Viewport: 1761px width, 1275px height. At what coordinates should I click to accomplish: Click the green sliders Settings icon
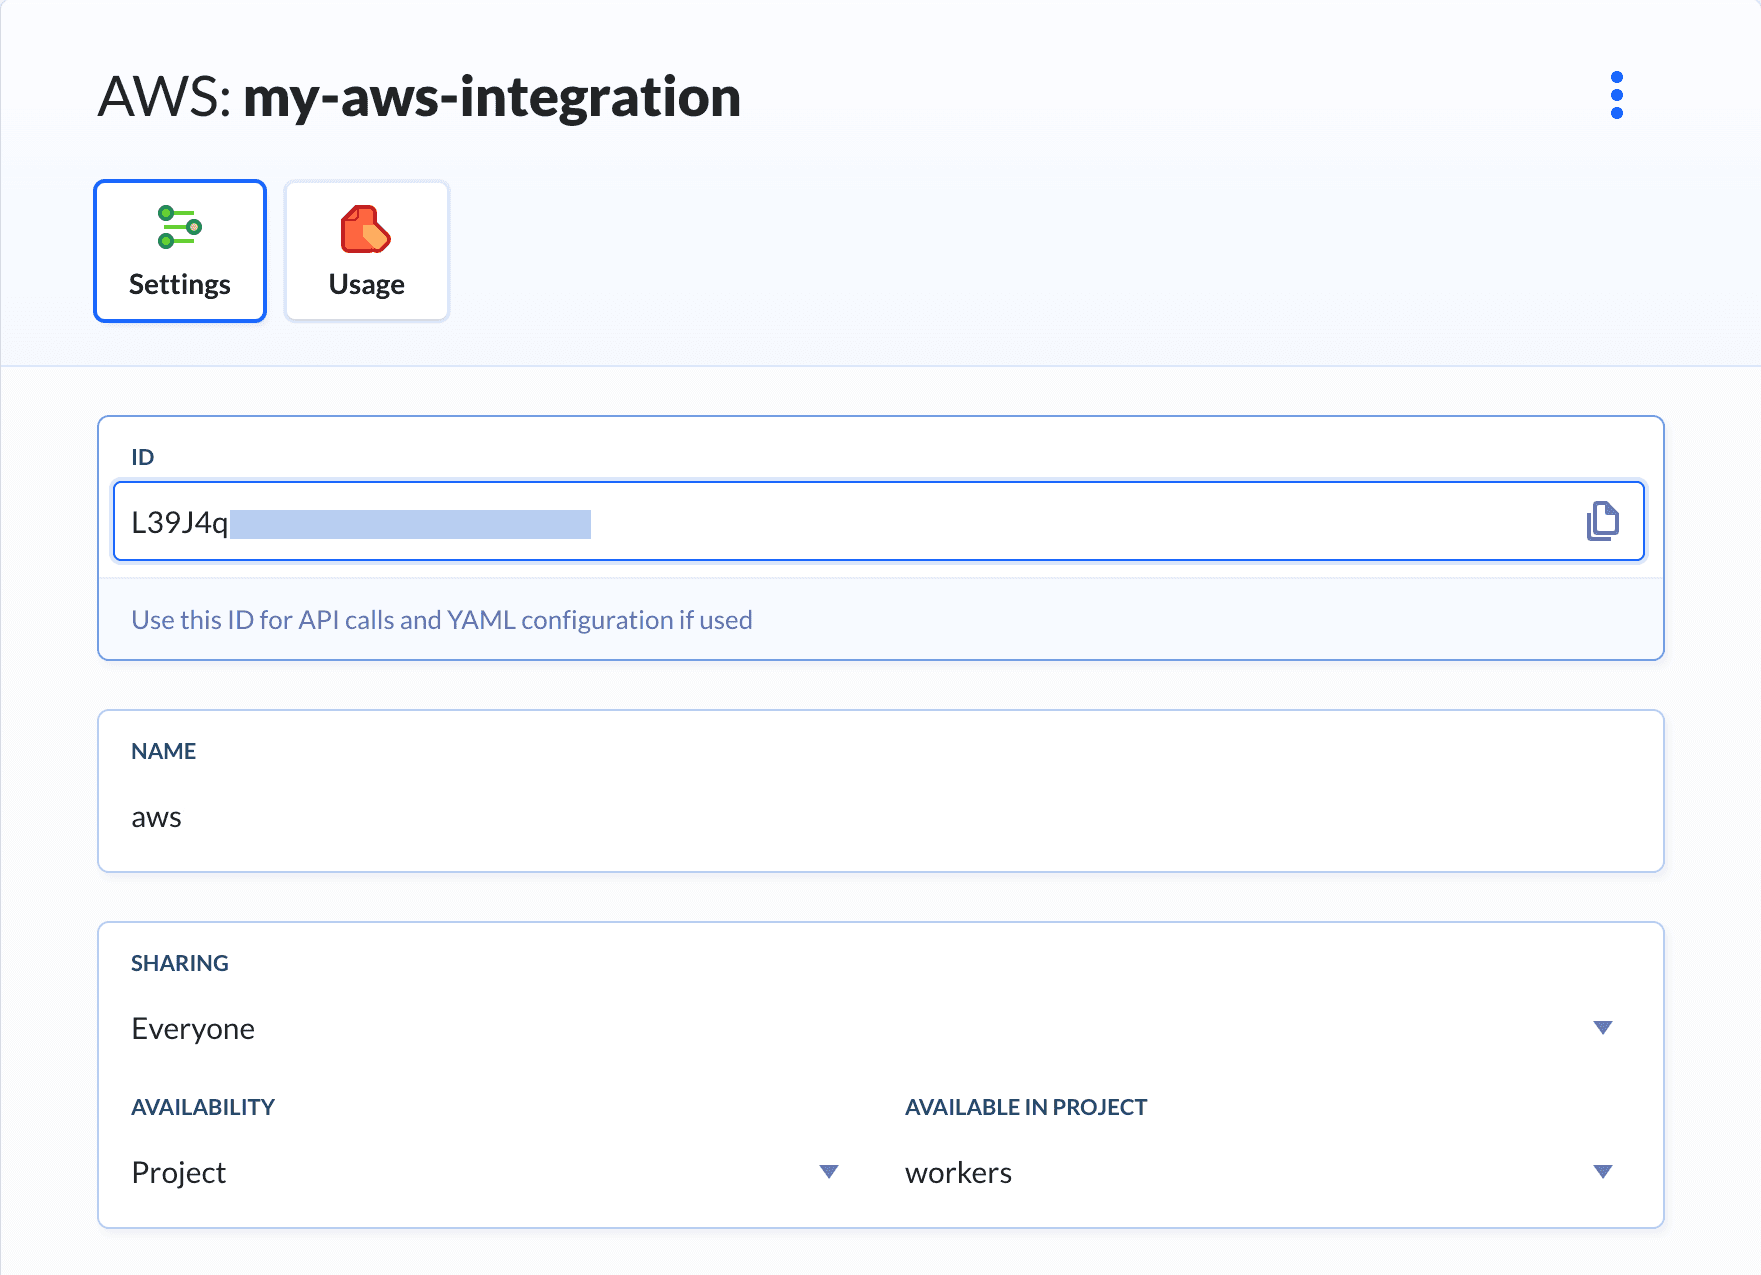click(180, 227)
